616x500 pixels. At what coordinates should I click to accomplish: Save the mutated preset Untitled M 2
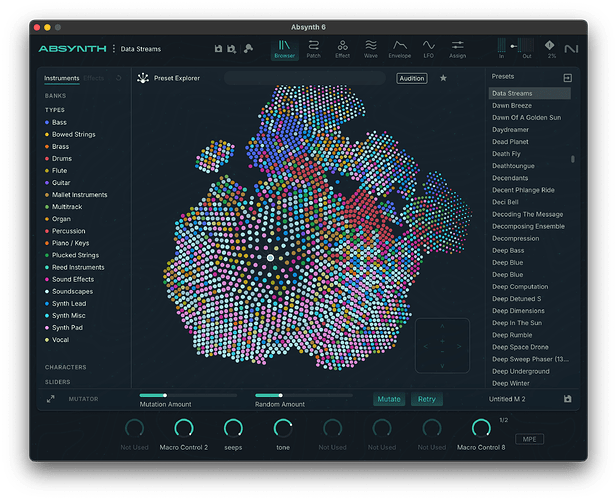click(567, 399)
